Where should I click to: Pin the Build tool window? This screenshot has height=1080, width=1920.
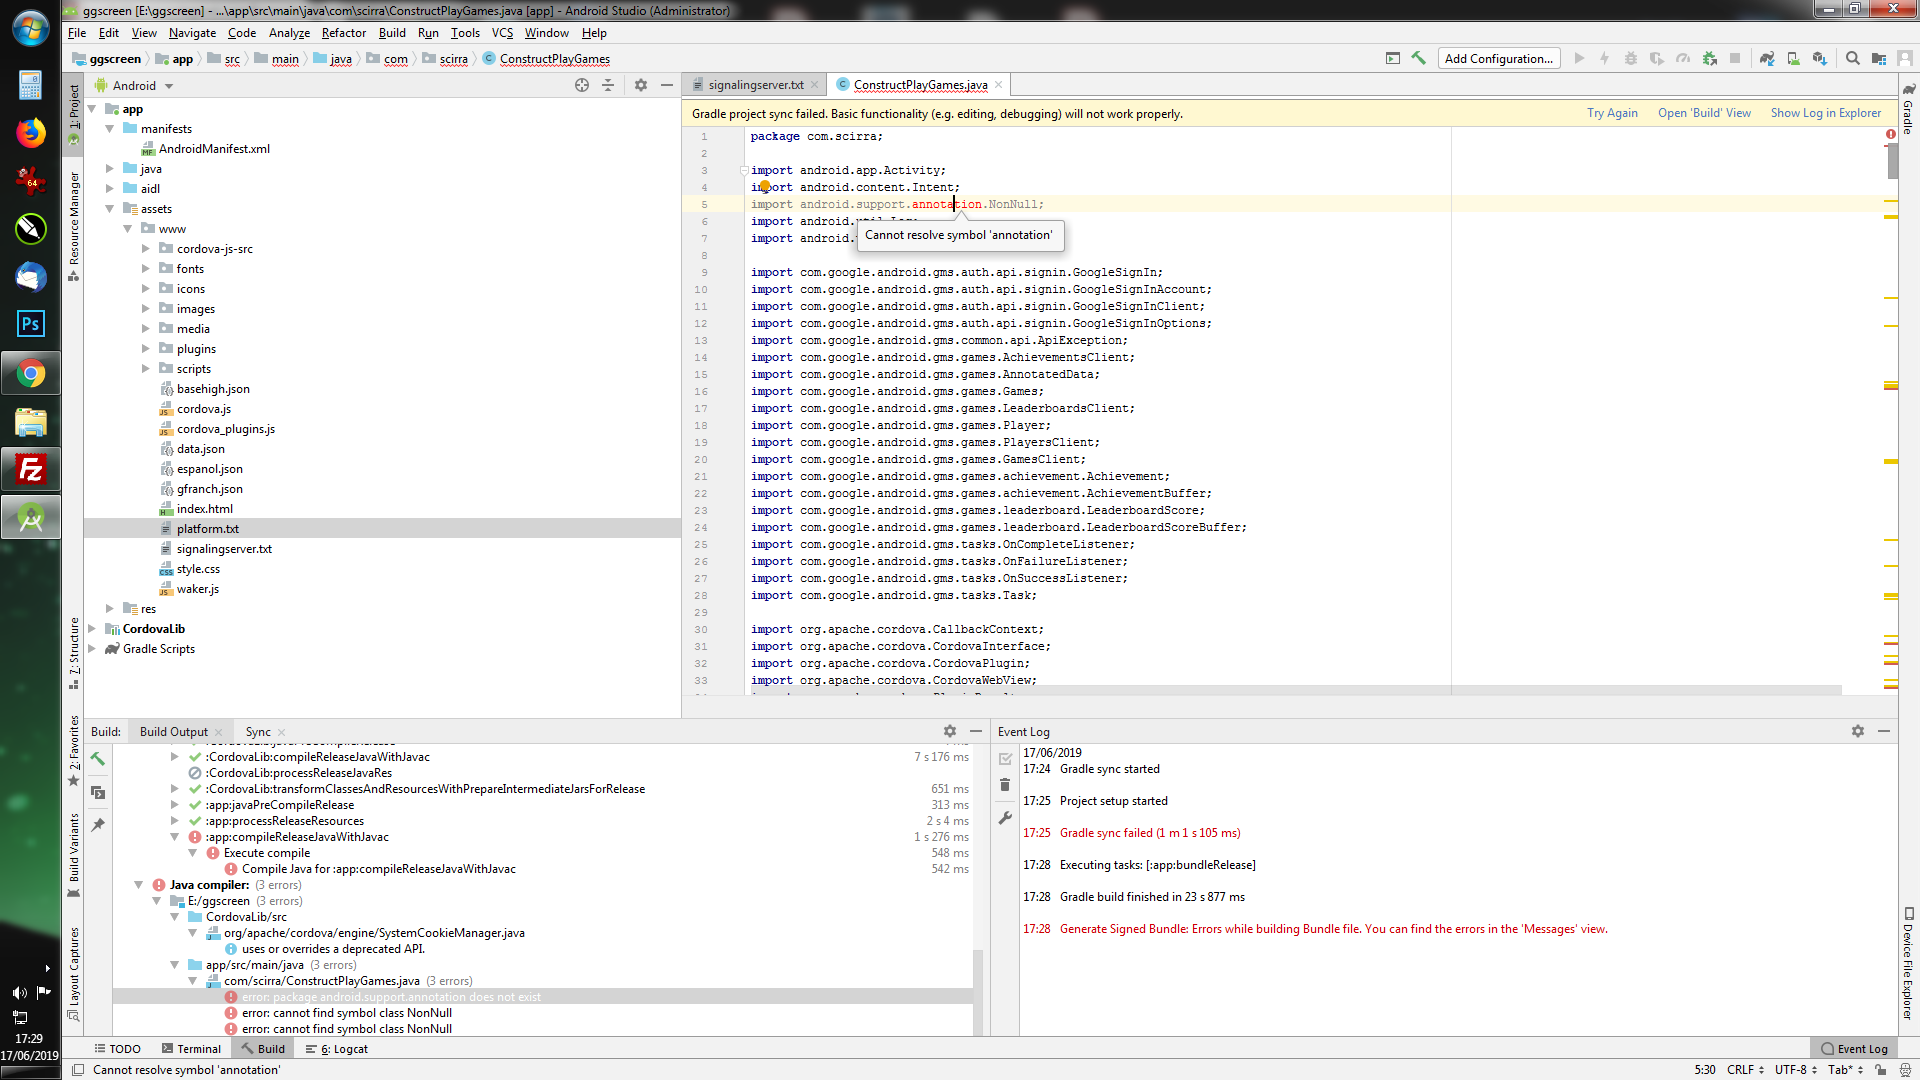tap(97, 825)
